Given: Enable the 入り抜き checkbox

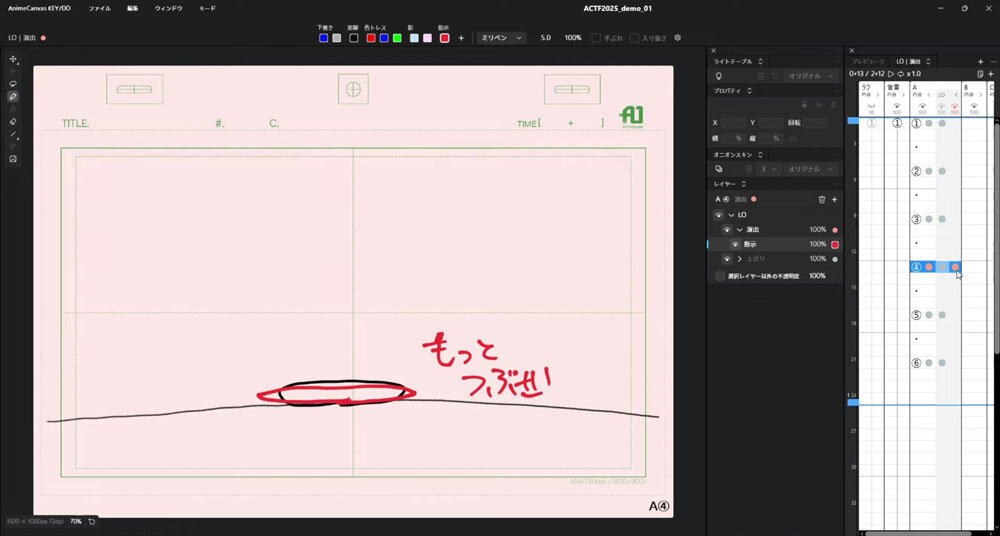Looking at the screenshot, I should click(x=634, y=38).
